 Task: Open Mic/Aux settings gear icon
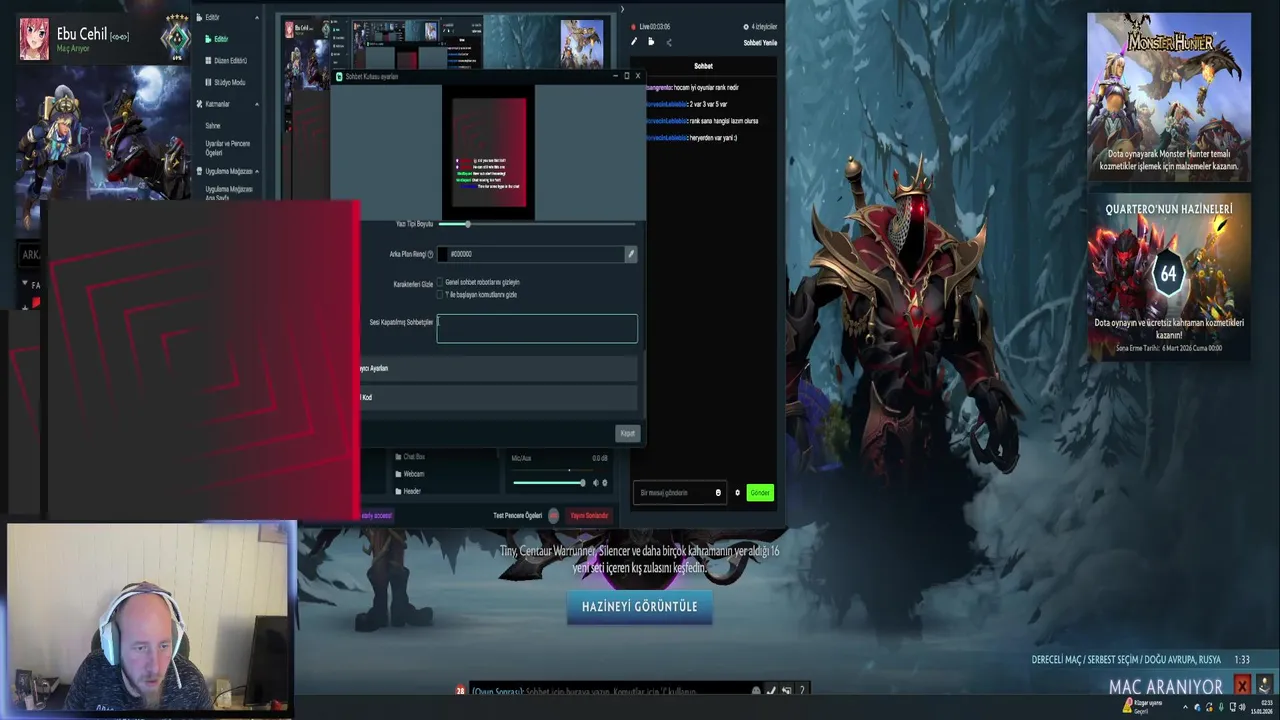coord(604,483)
